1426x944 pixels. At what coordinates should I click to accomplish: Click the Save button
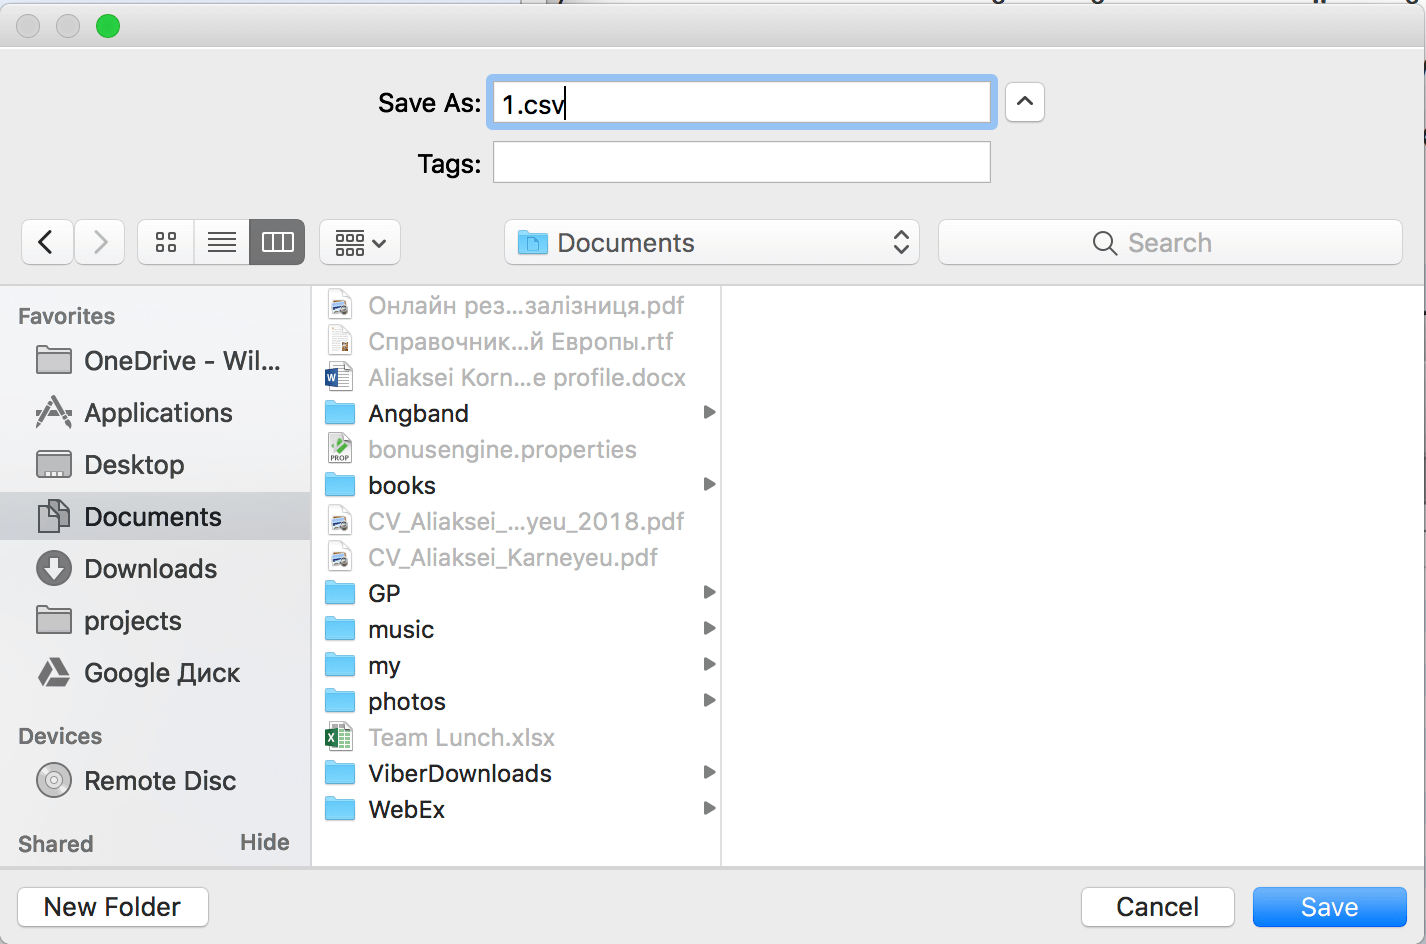pos(1329,907)
